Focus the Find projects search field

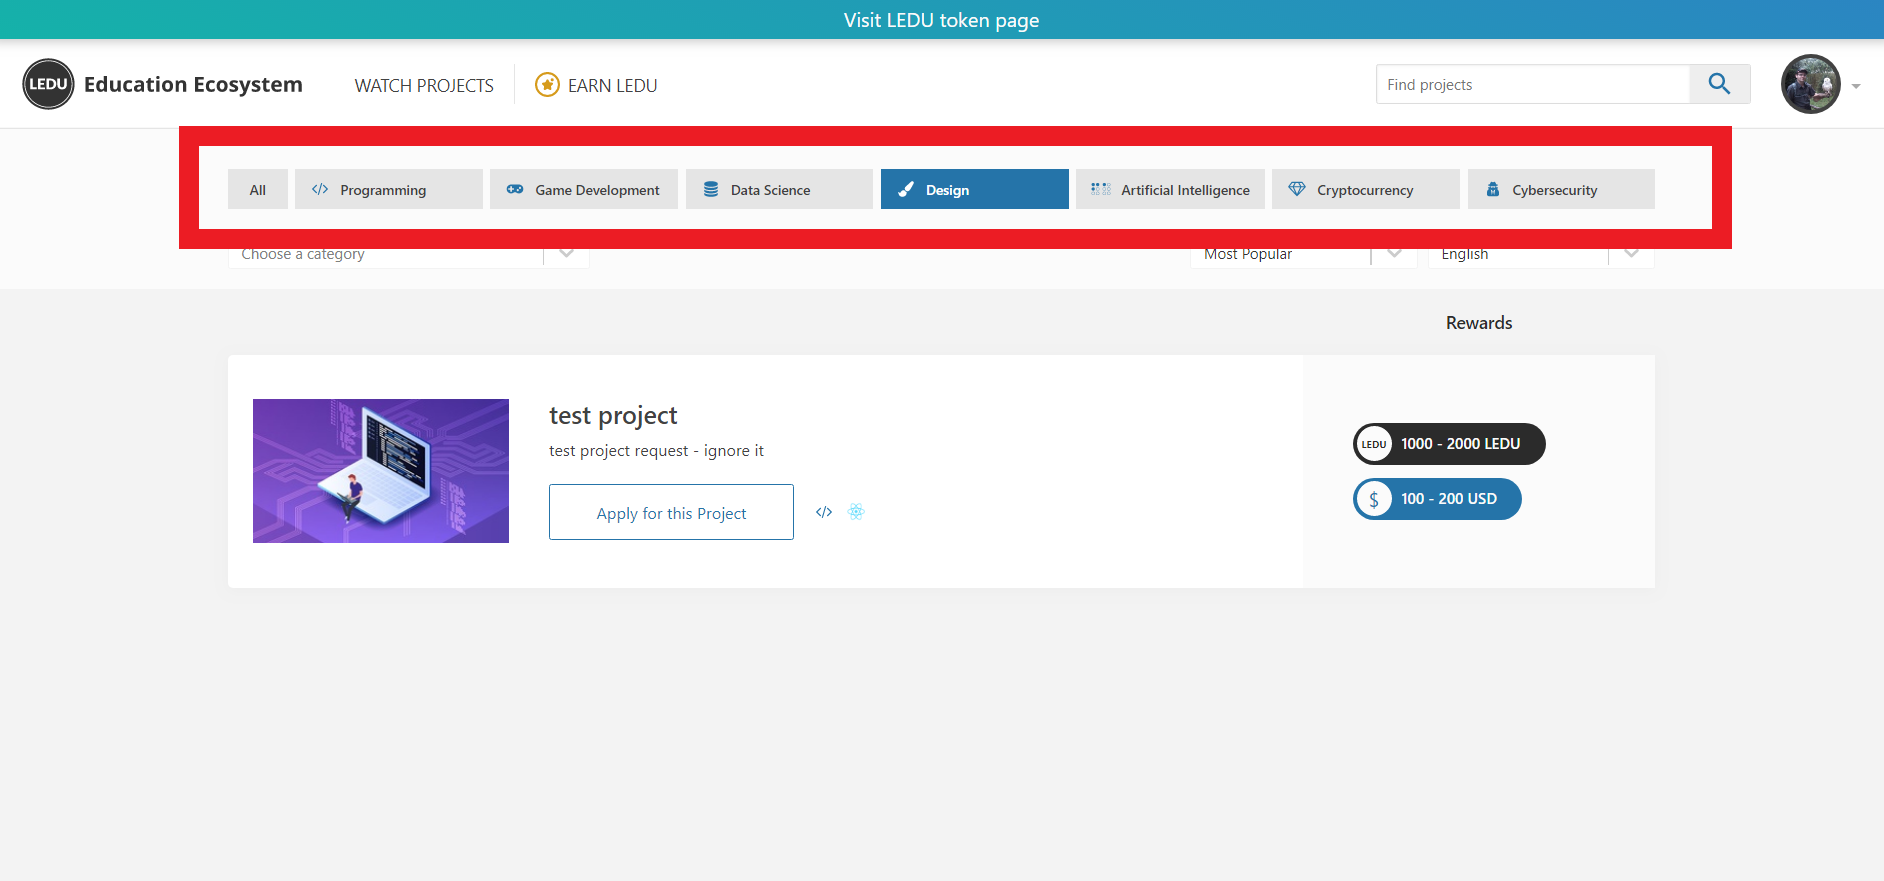pyautogui.click(x=1532, y=84)
